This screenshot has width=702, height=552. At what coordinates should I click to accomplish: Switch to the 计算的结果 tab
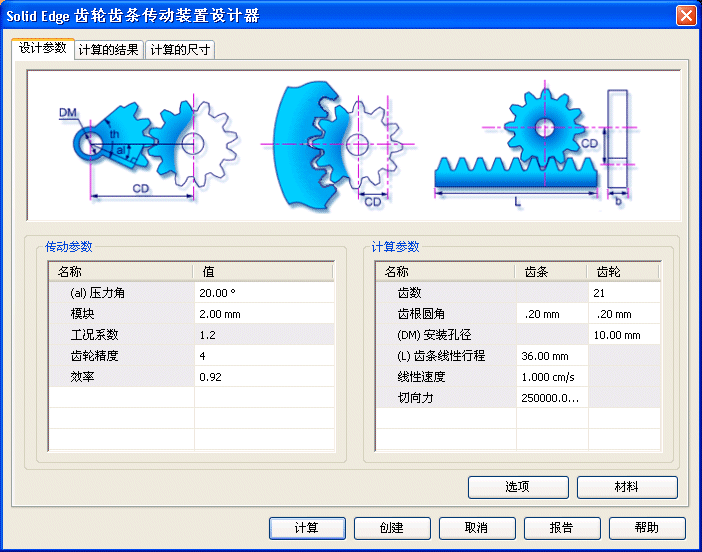(108, 49)
